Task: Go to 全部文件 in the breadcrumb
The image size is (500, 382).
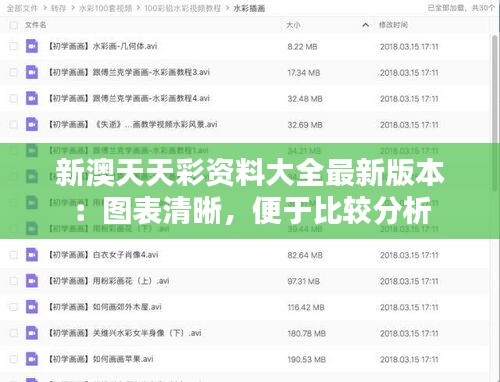Action: 22,8
